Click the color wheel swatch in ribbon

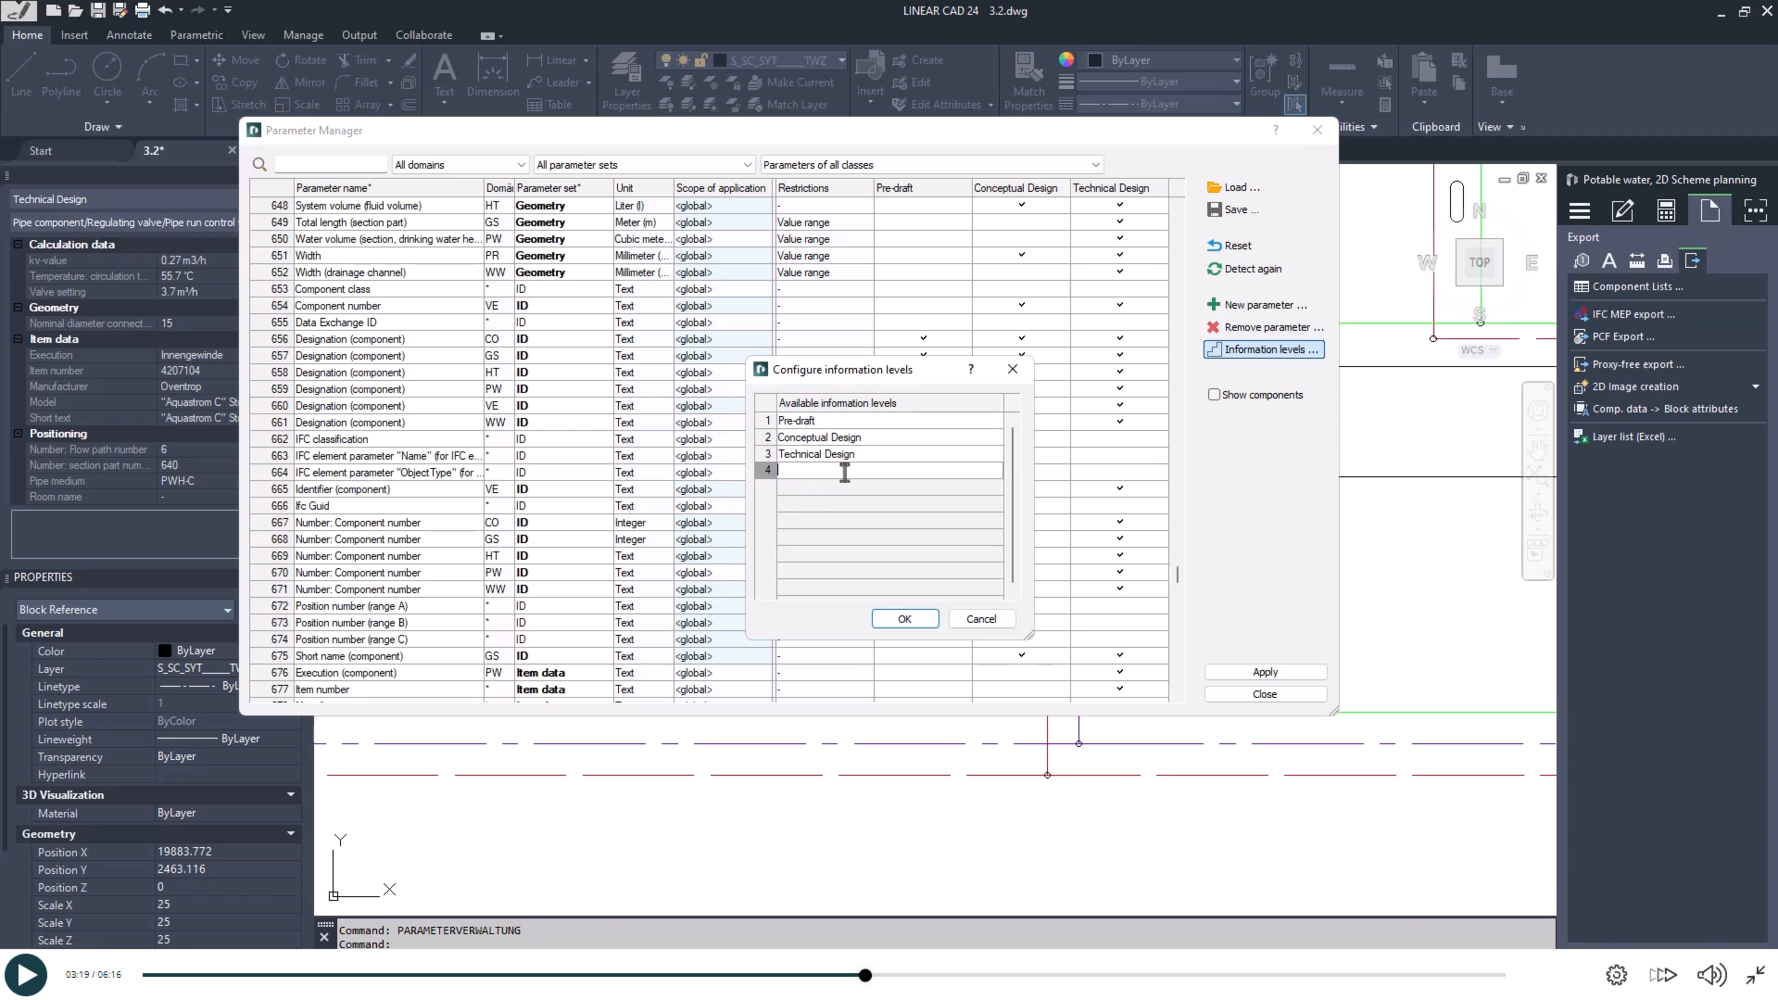[1067, 60]
